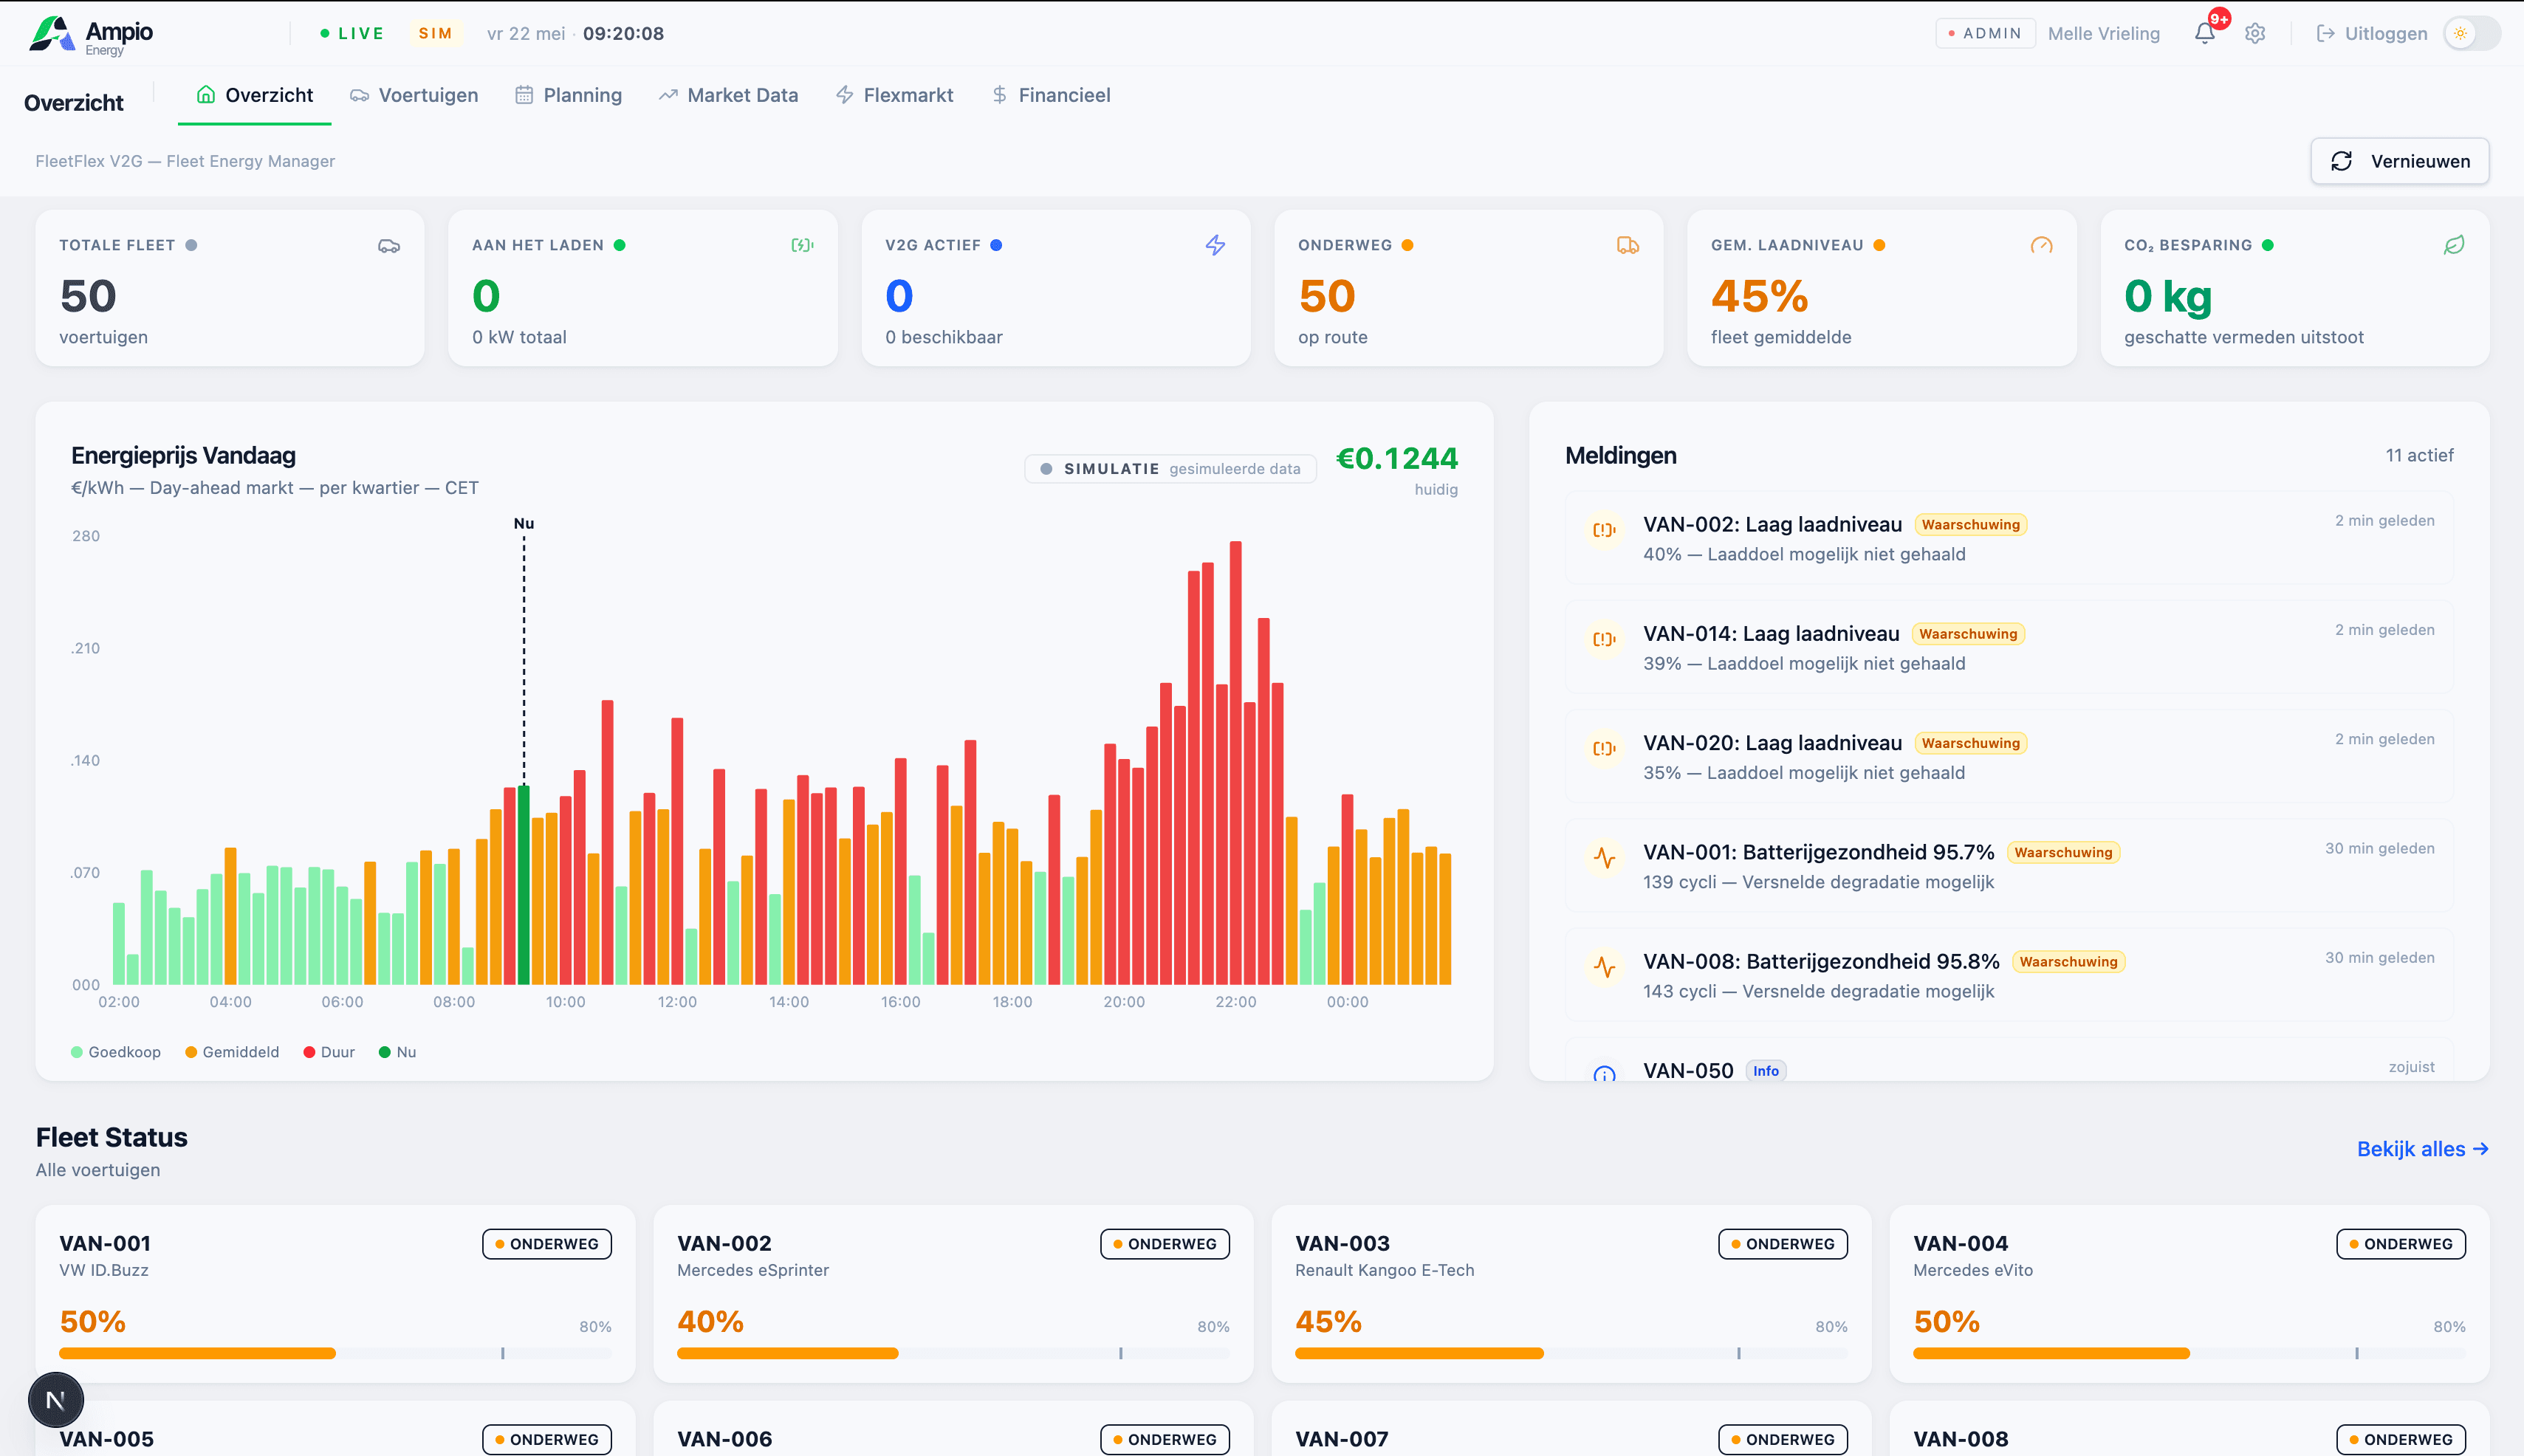The image size is (2524, 1456).
Task: Open VAN-020: Laag laadniveau alert
Action: click(2009, 756)
